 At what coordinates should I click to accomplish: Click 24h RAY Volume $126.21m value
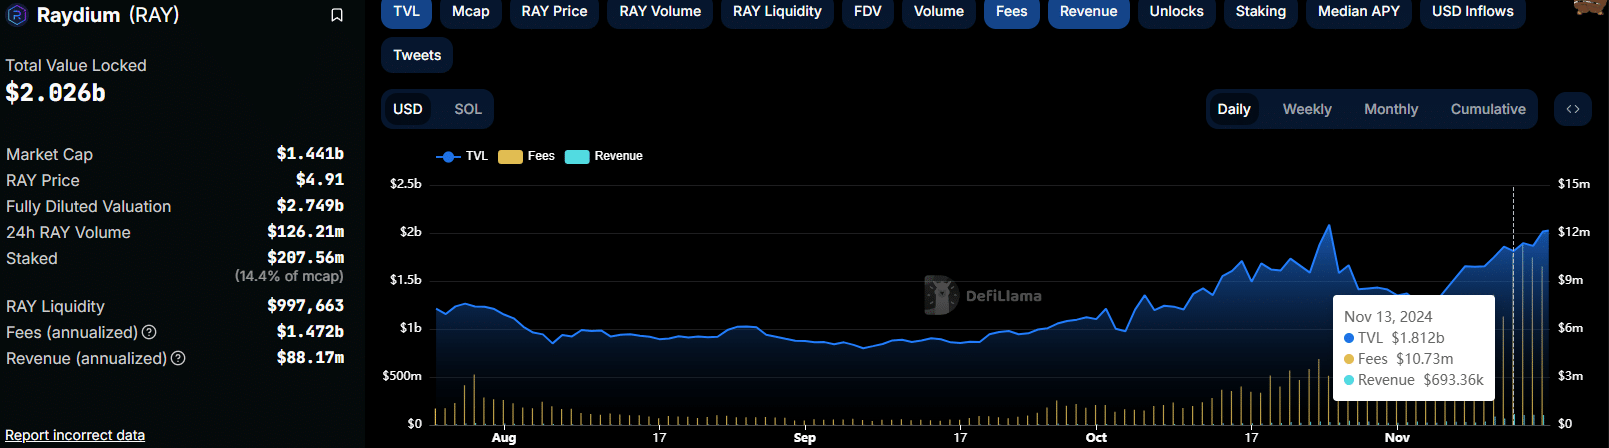click(x=305, y=231)
